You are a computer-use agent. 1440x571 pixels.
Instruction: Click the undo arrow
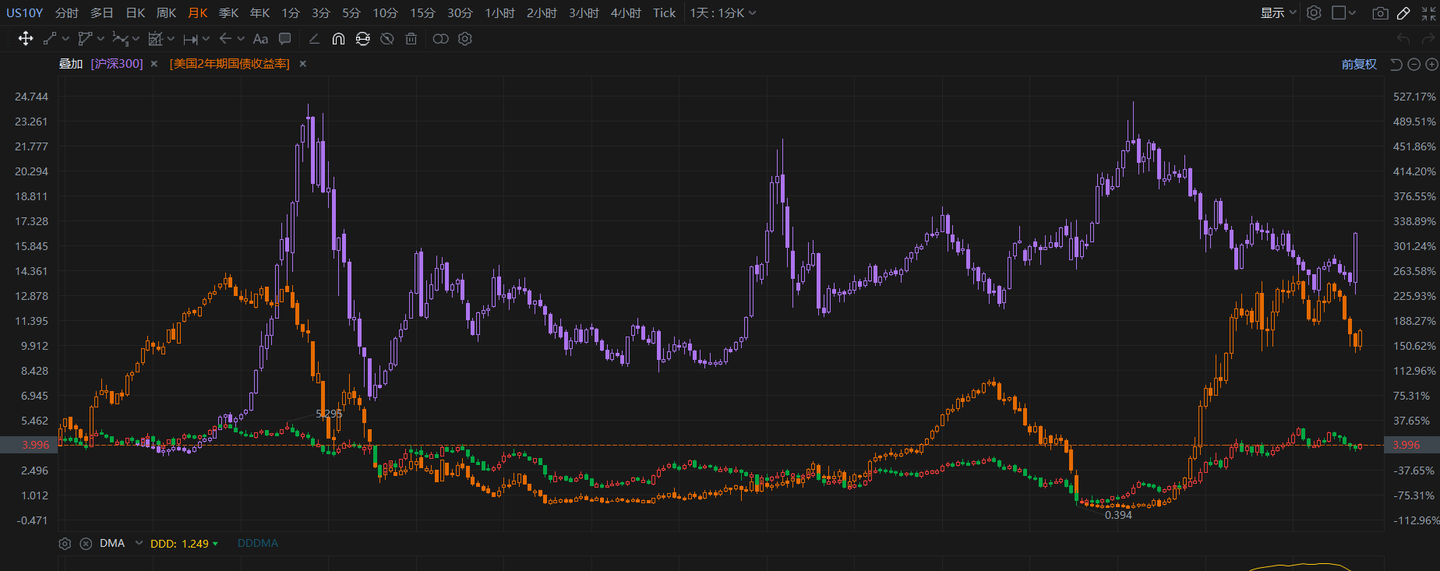coord(1403,39)
